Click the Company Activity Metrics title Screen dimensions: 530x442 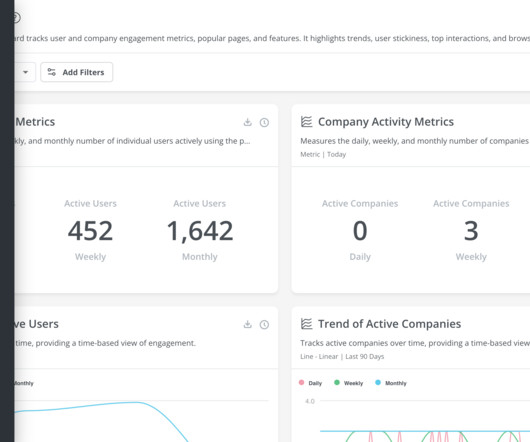tap(386, 122)
